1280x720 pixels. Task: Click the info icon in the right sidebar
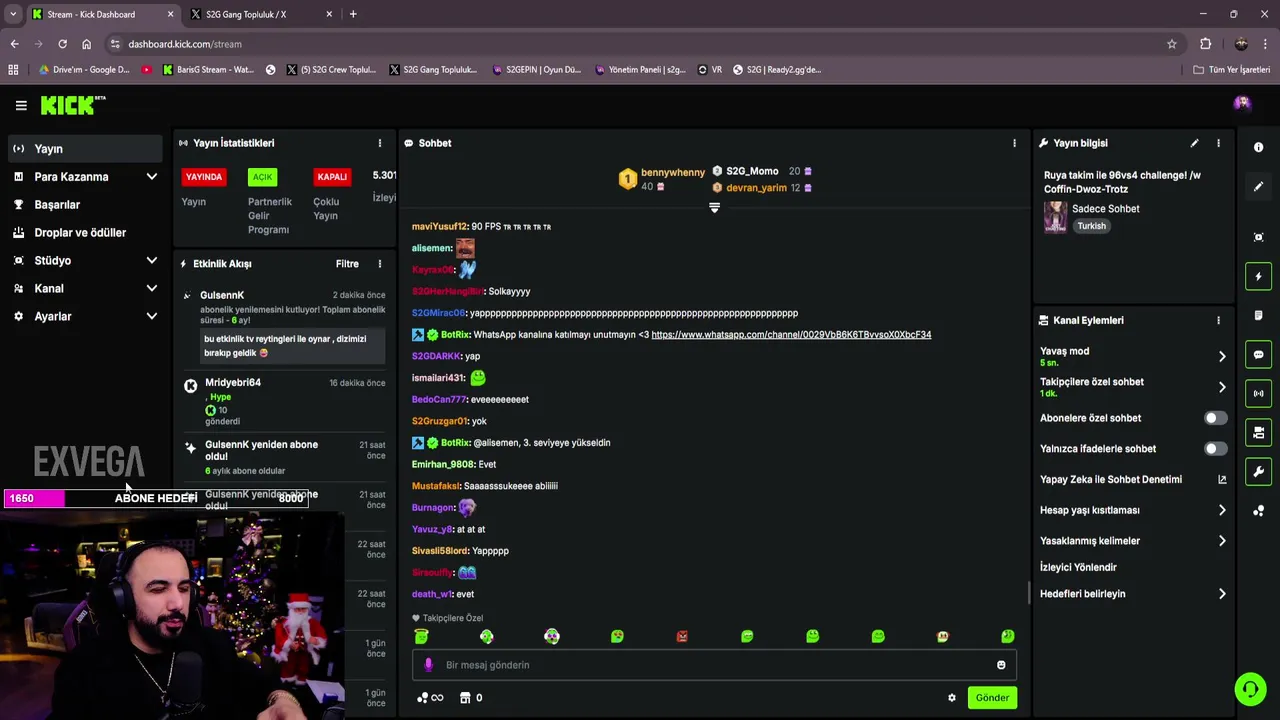pyautogui.click(x=1258, y=147)
